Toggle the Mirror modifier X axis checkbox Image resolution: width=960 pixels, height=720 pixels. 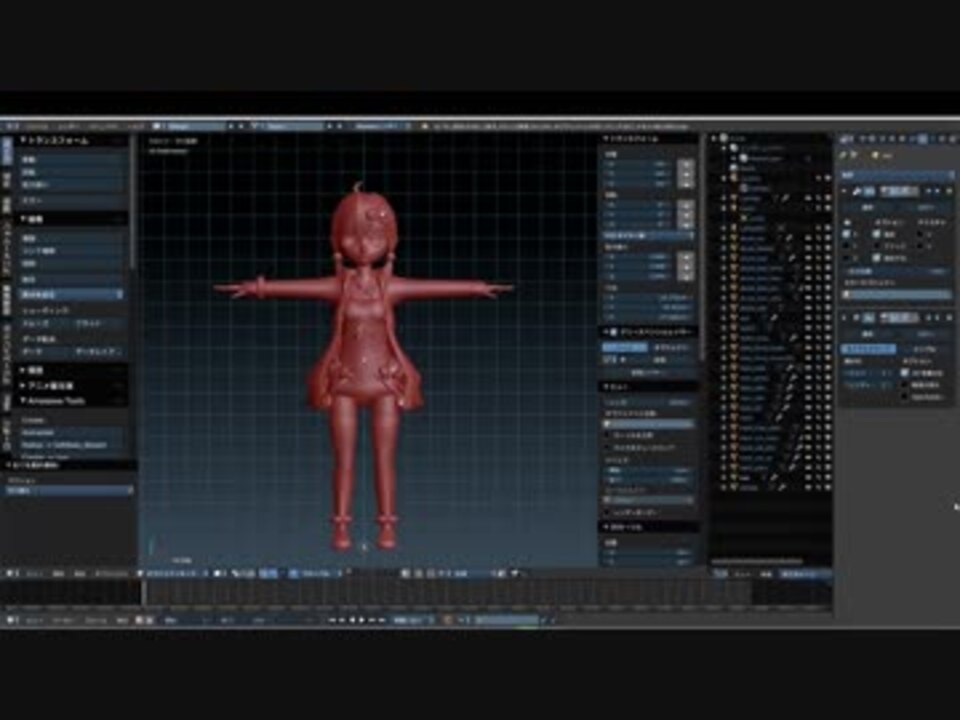click(847, 233)
